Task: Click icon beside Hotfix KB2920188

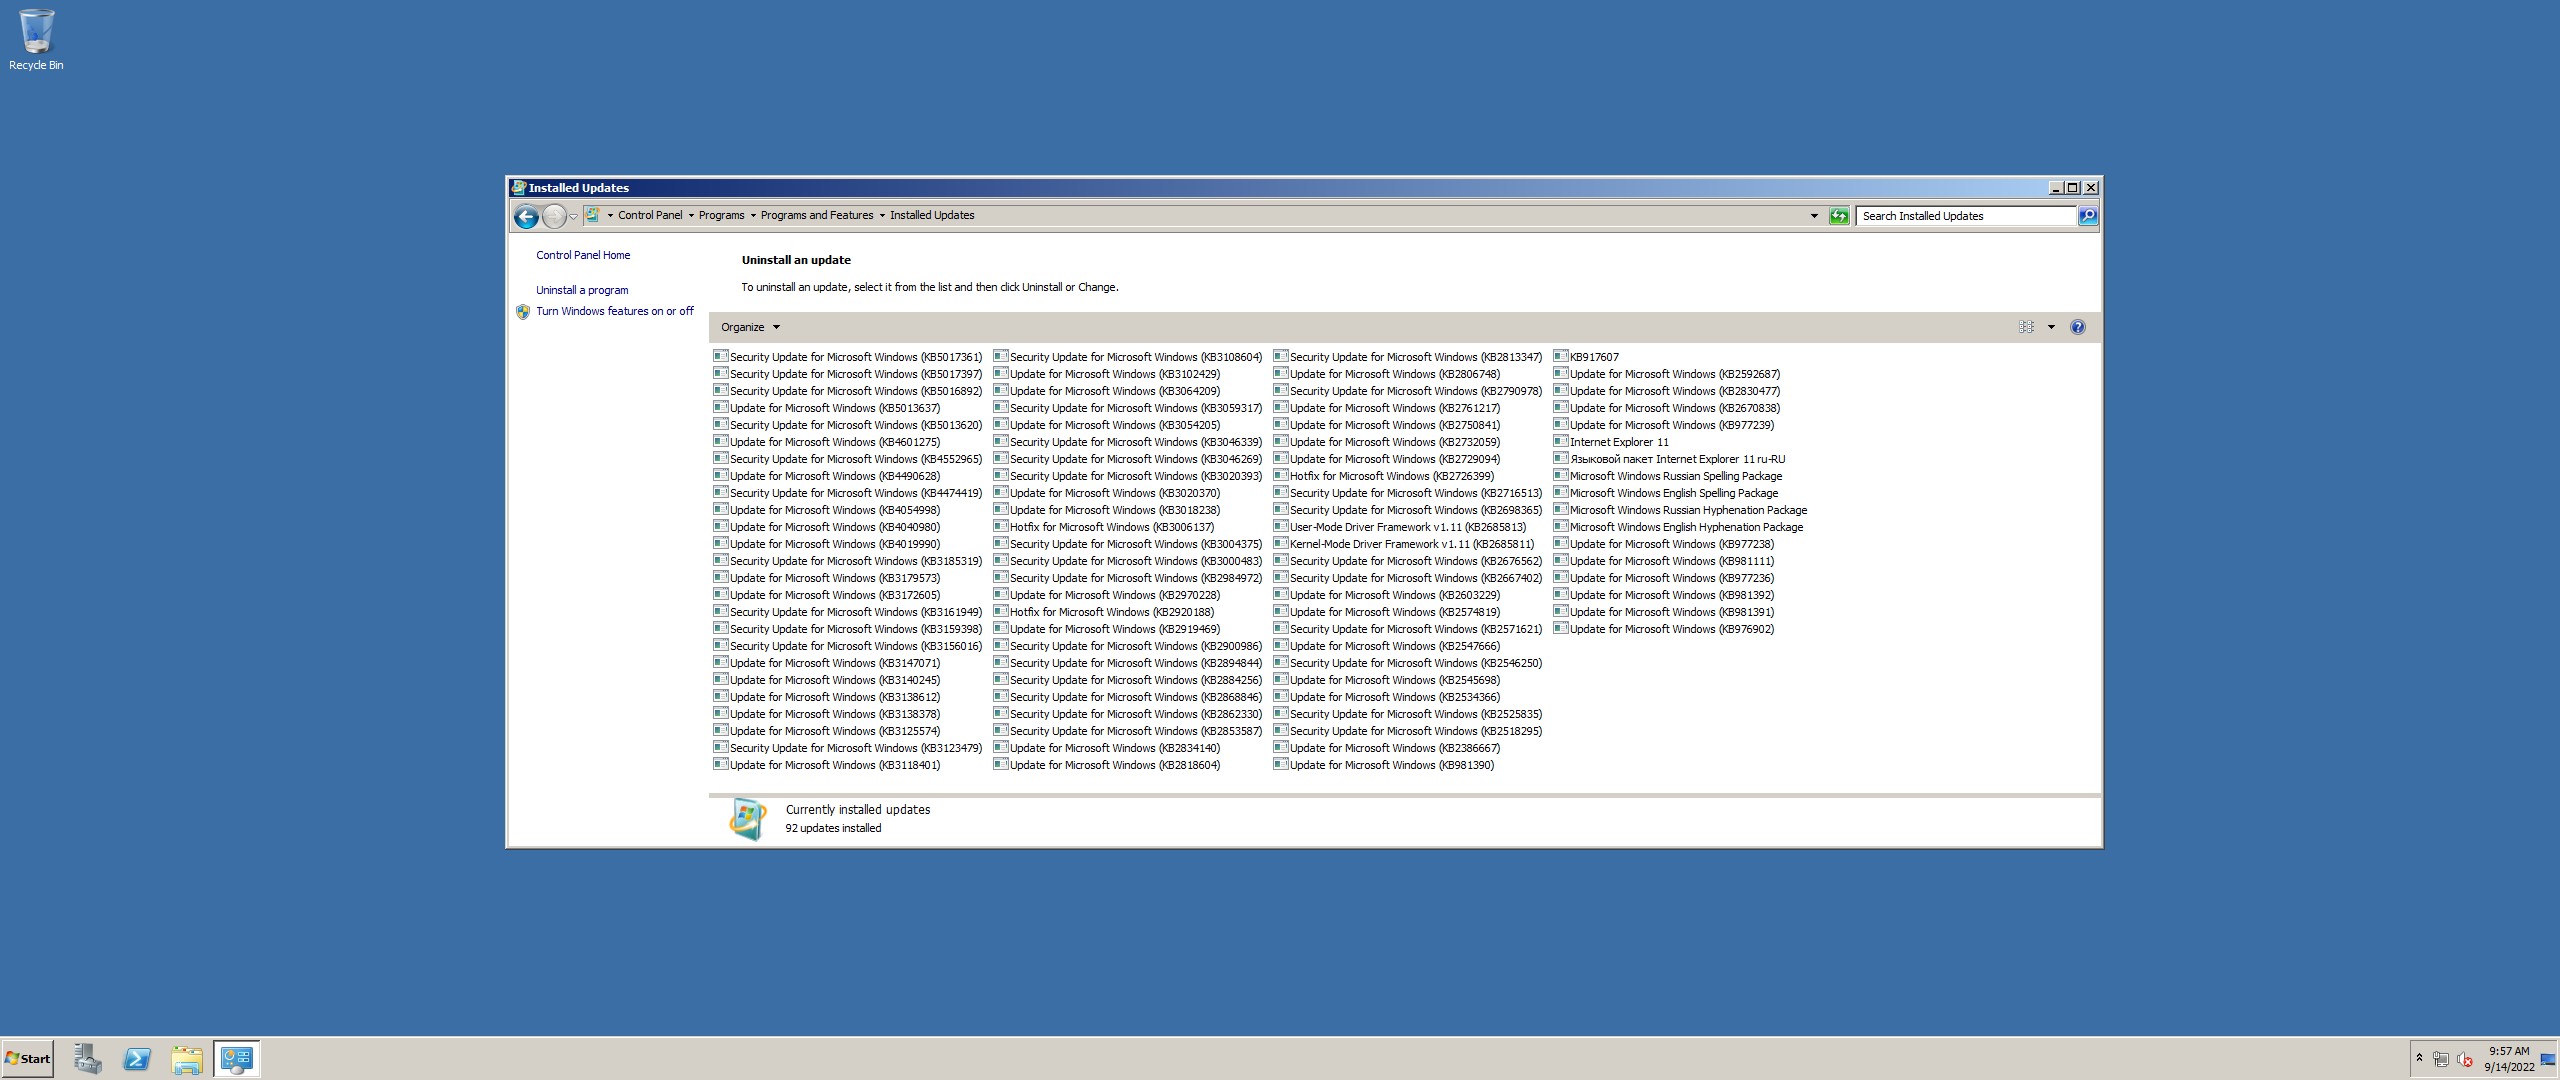Action: coord(1000,611)
